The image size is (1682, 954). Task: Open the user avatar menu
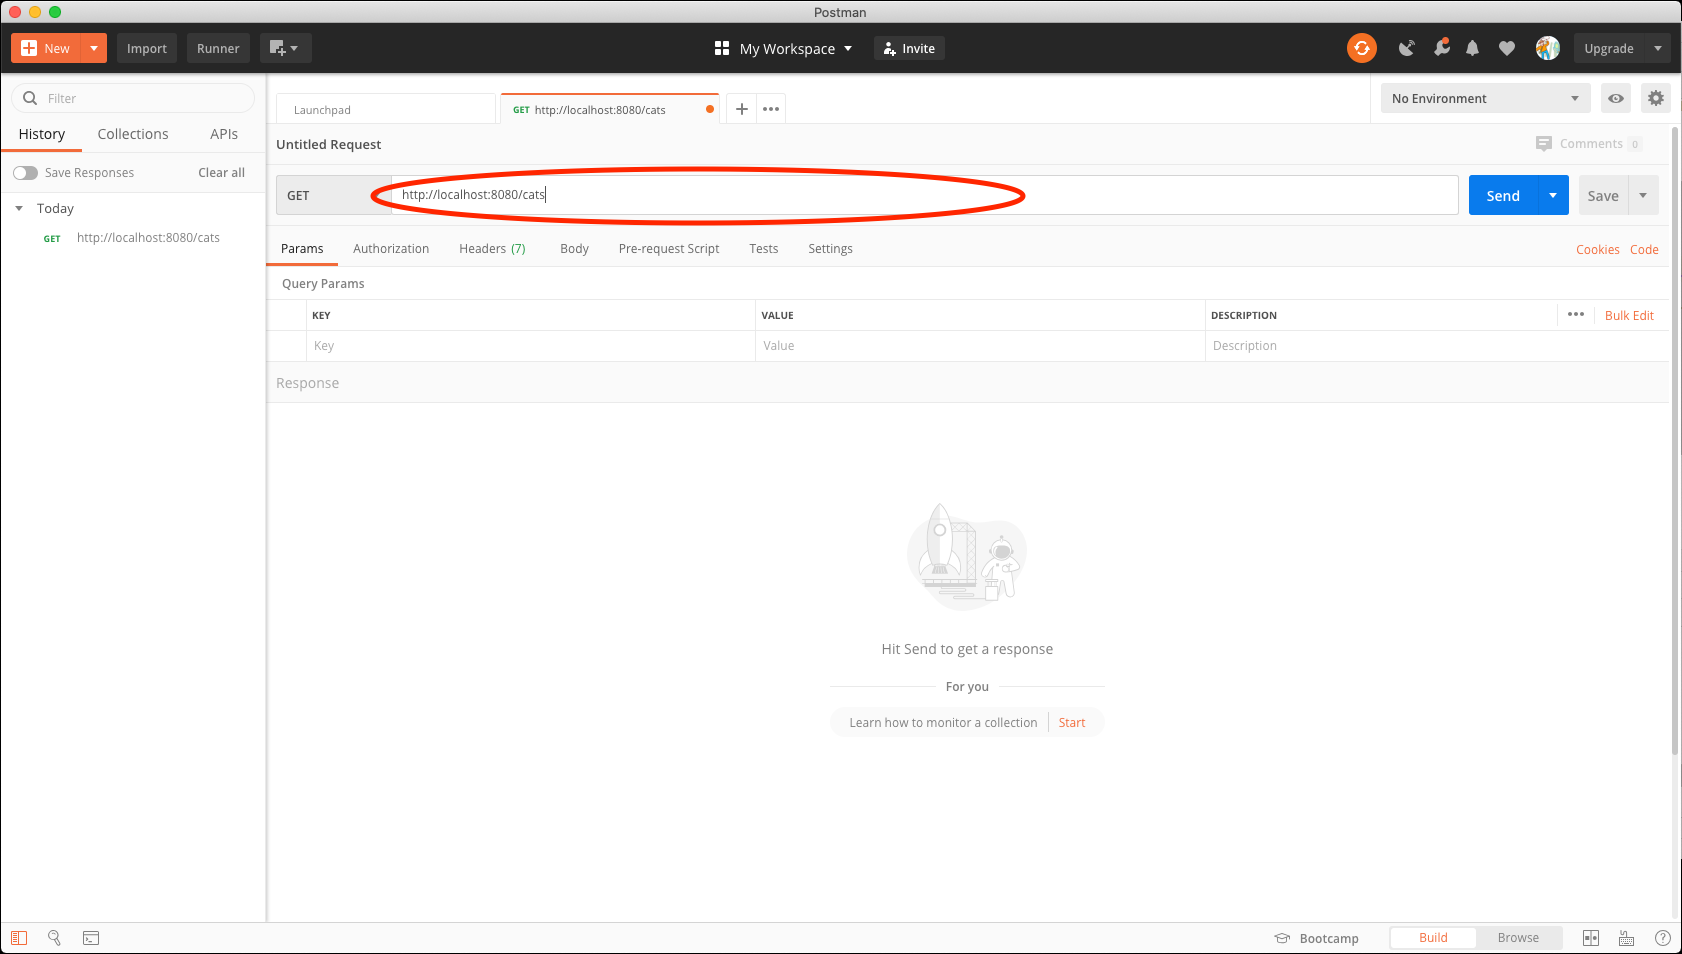pos(1547,48)
